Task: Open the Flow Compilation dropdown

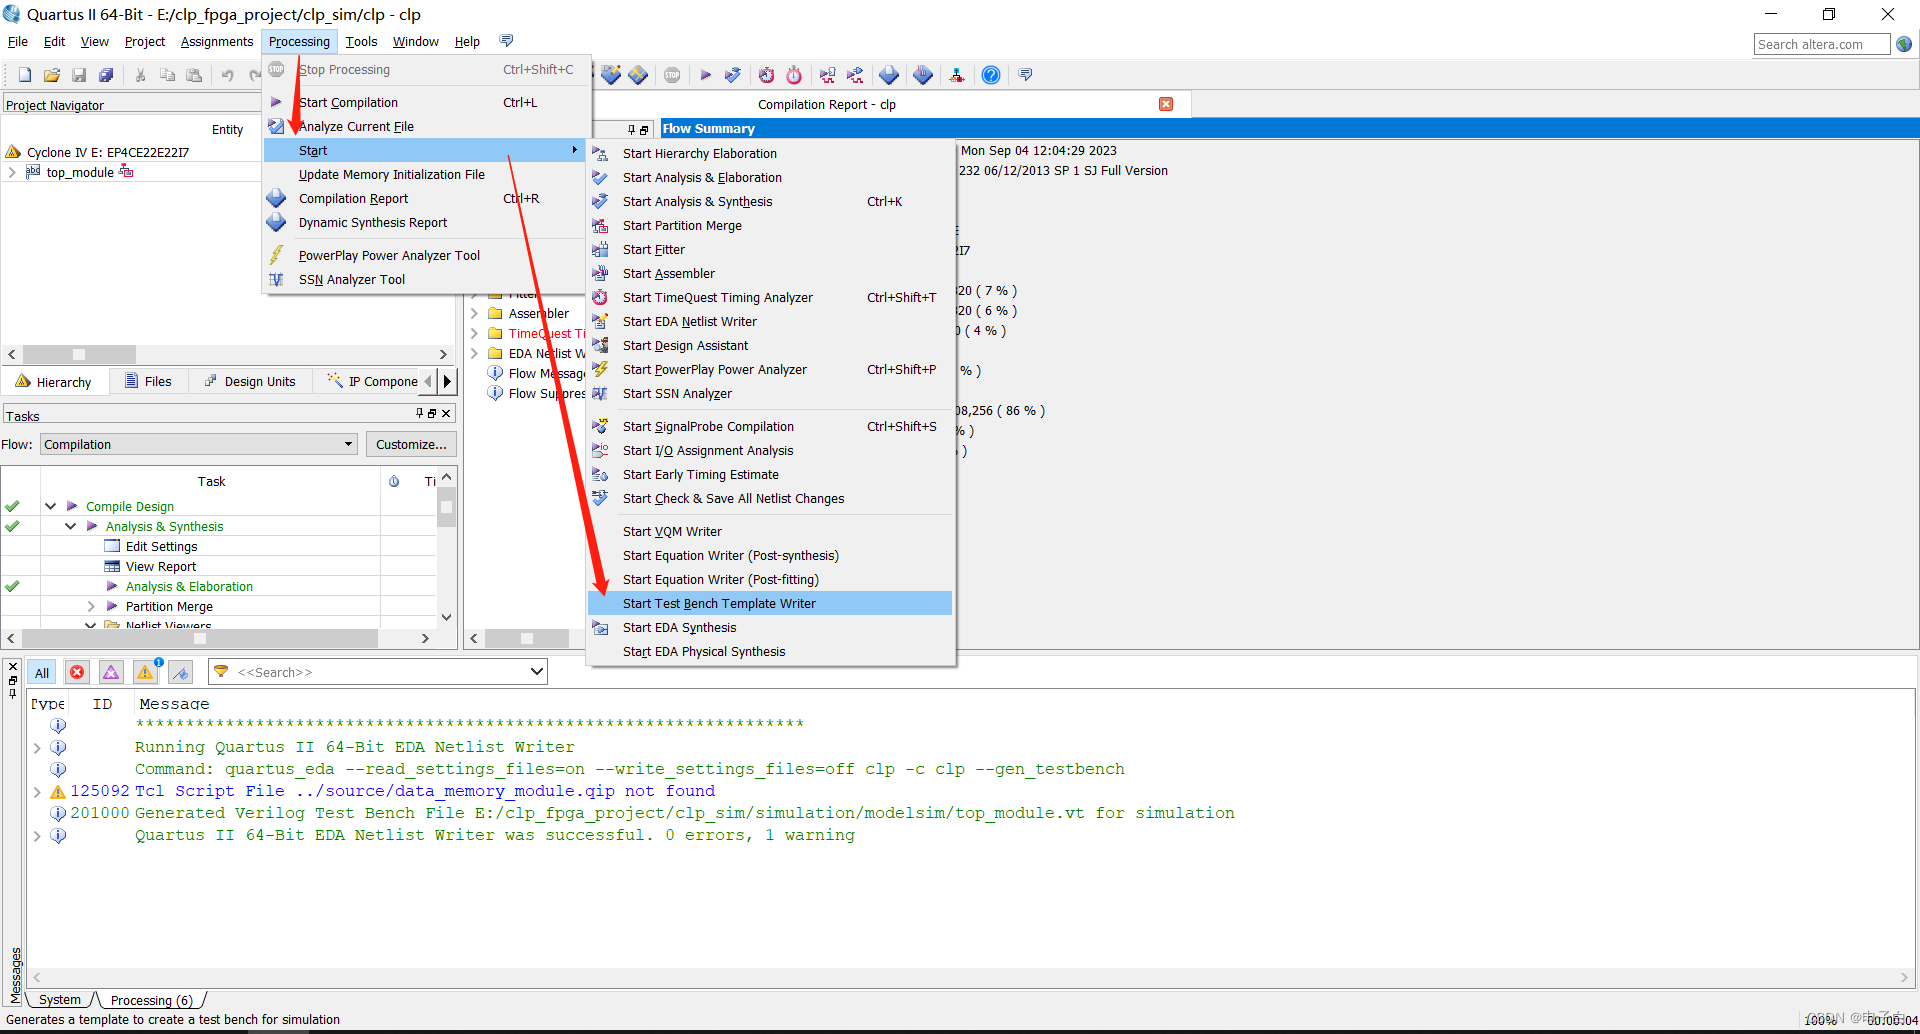Action: [x=199, y=444]
